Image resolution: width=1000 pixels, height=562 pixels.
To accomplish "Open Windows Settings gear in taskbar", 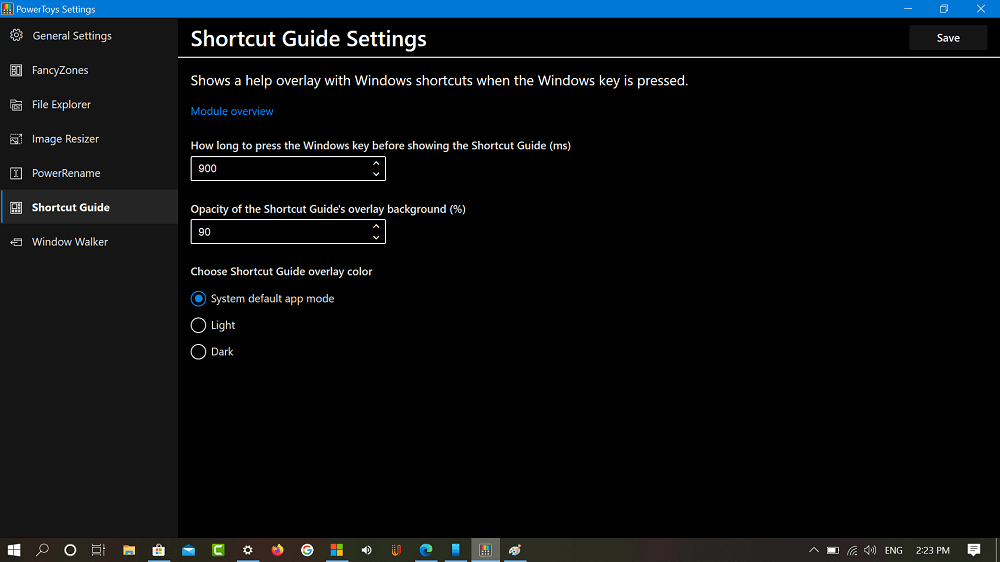I will coord(247,550).
